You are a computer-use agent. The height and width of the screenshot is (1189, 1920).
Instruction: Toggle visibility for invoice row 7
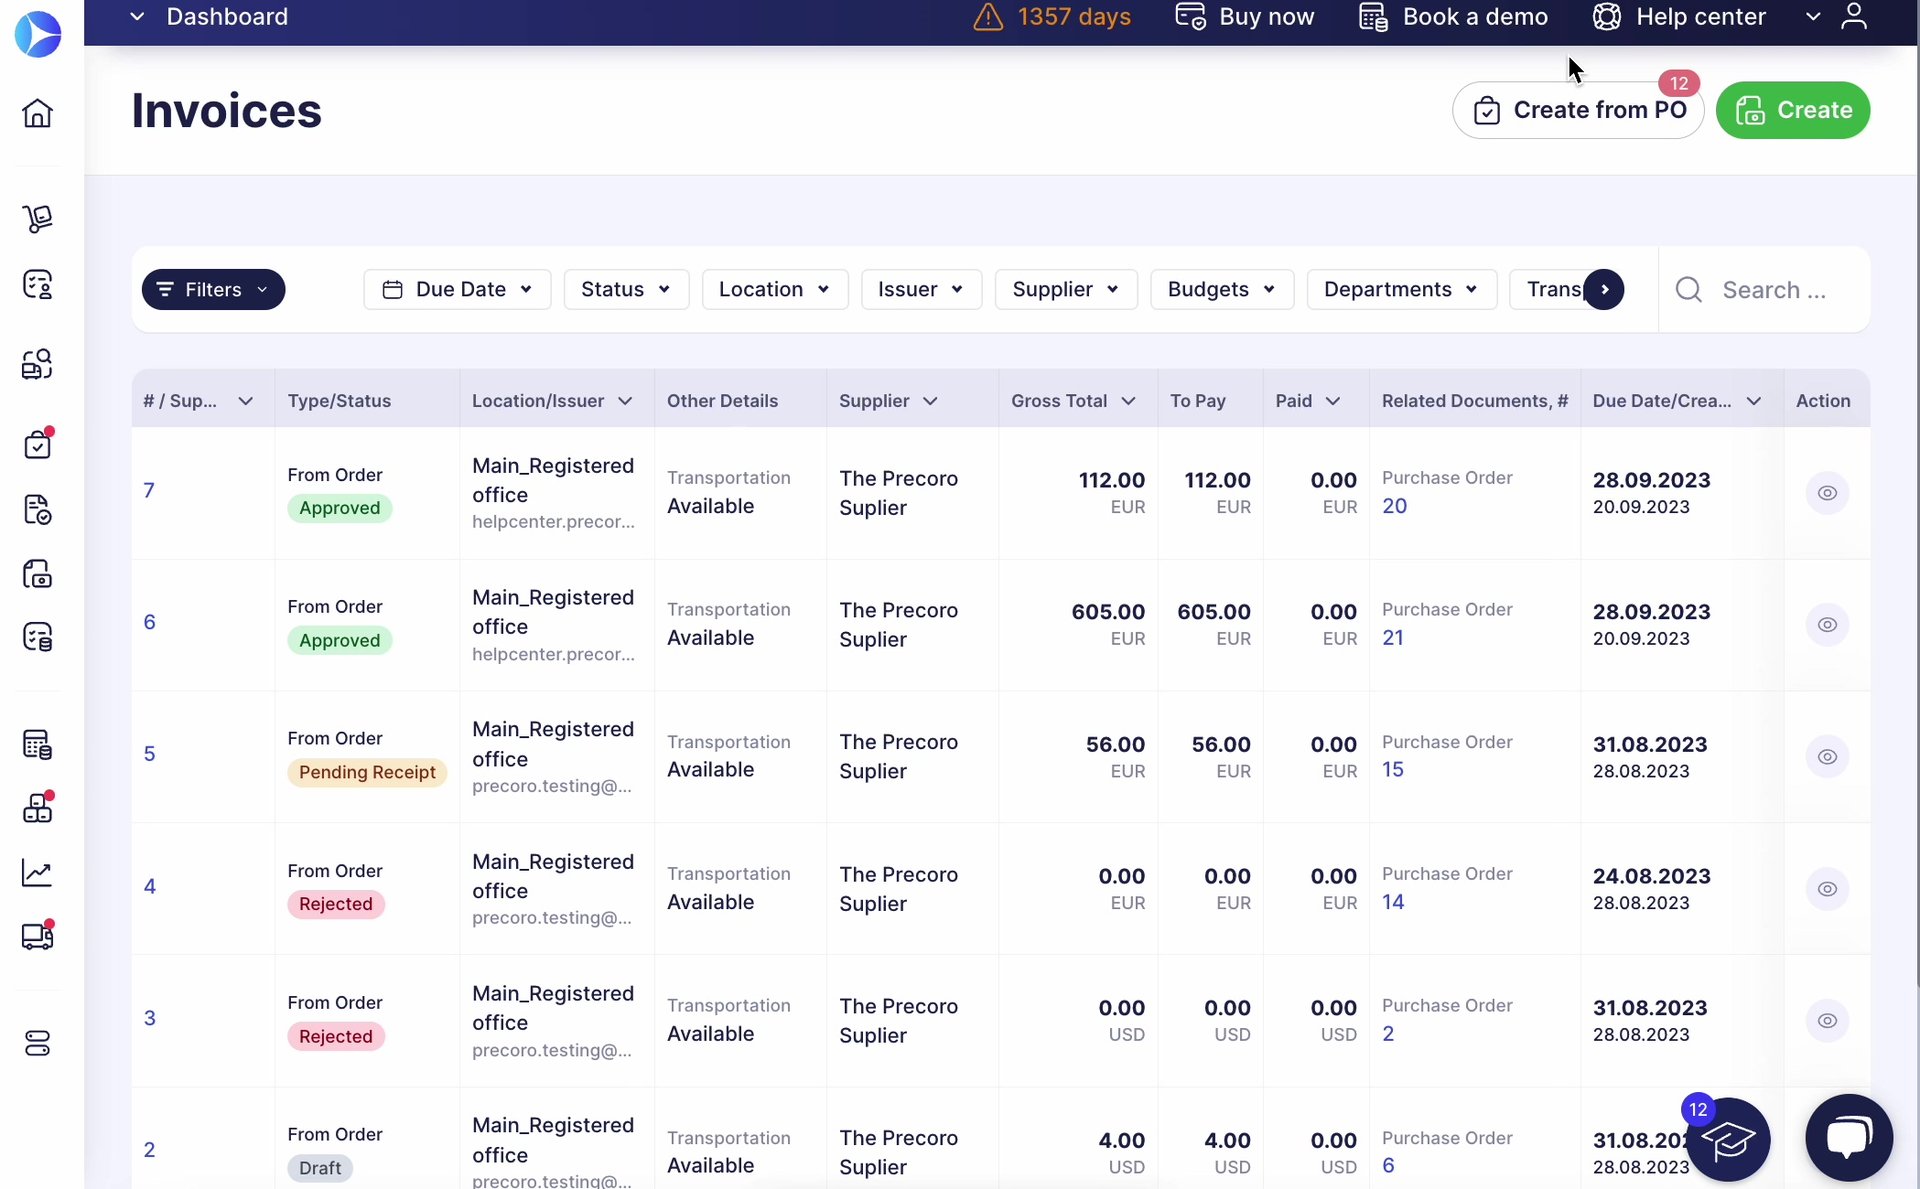(1828, 492)
